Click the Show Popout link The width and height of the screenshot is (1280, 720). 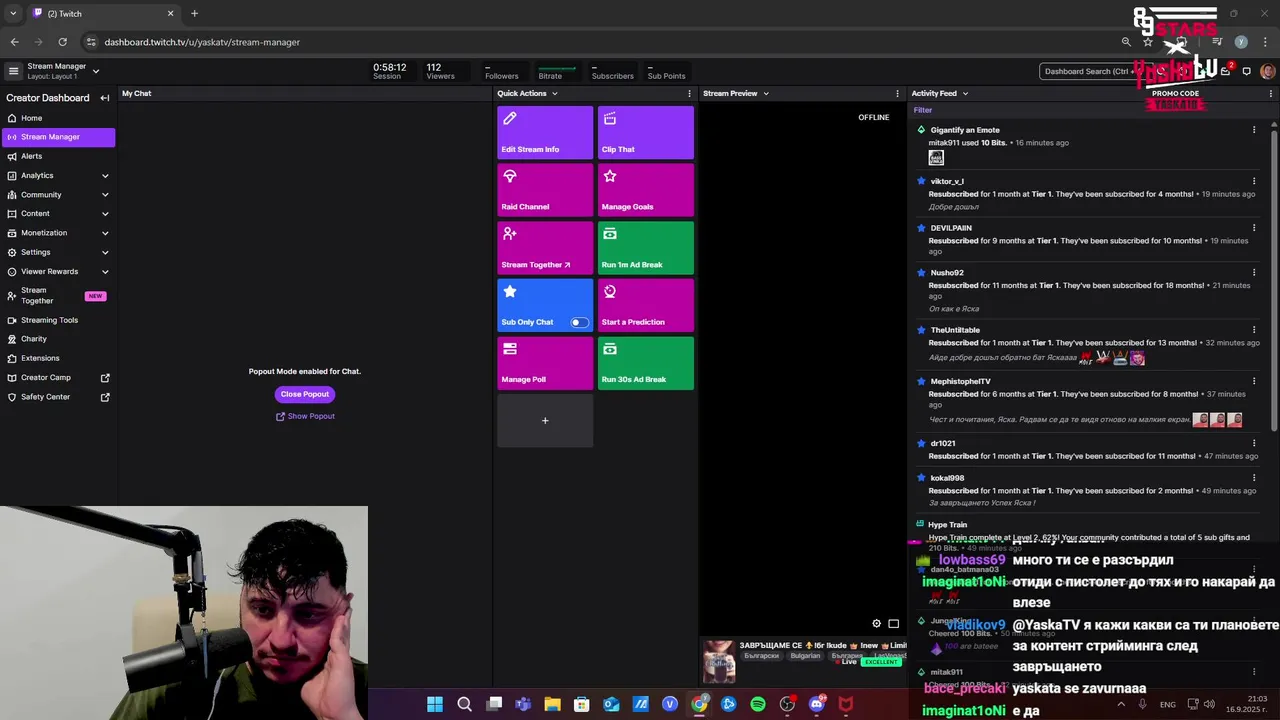click(x=305, y=416)
